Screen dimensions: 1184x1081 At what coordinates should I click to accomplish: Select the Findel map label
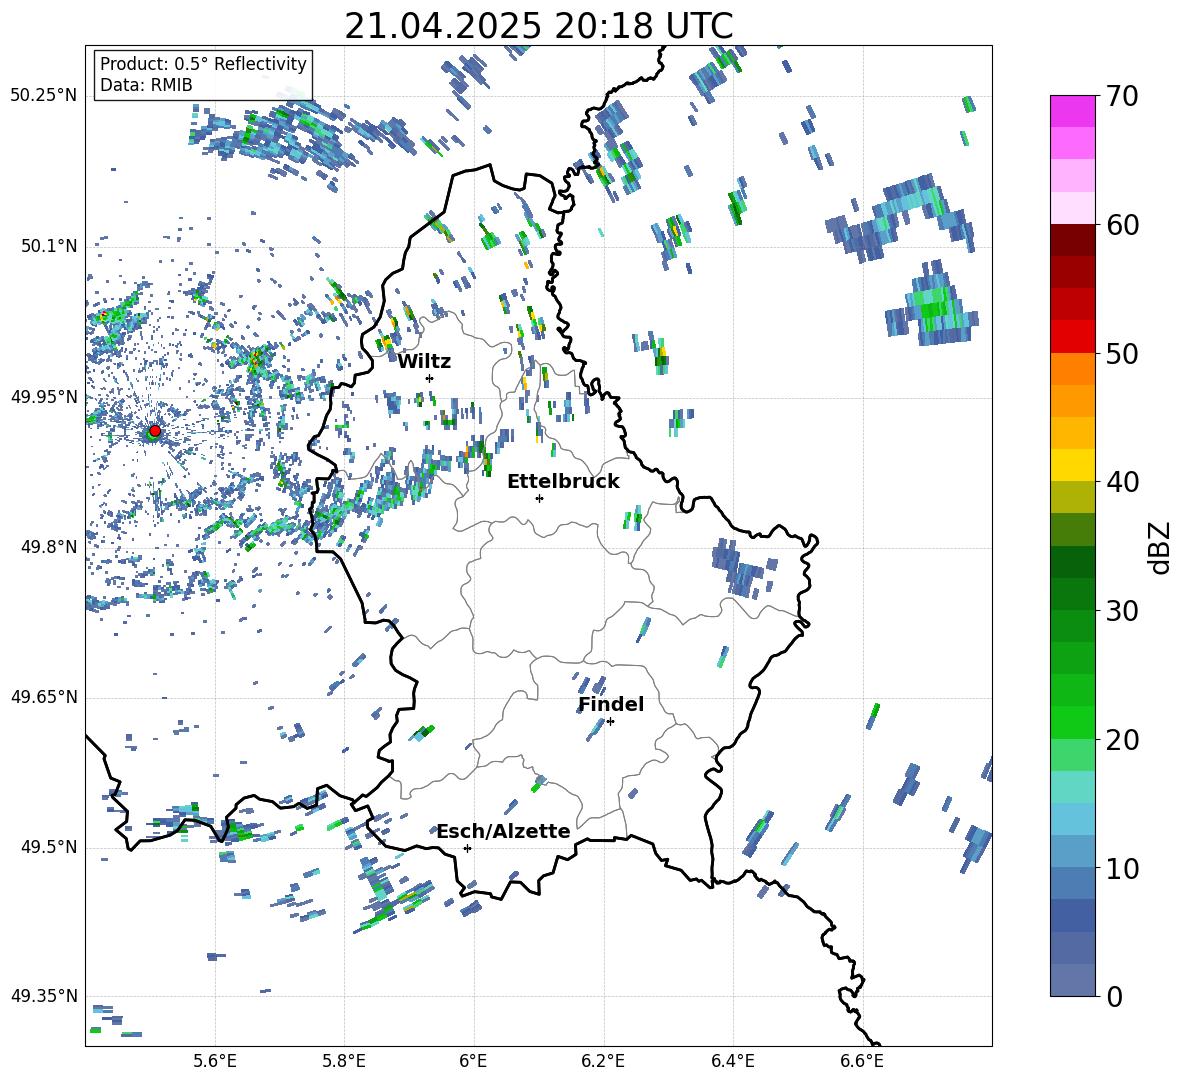(611, 704)
